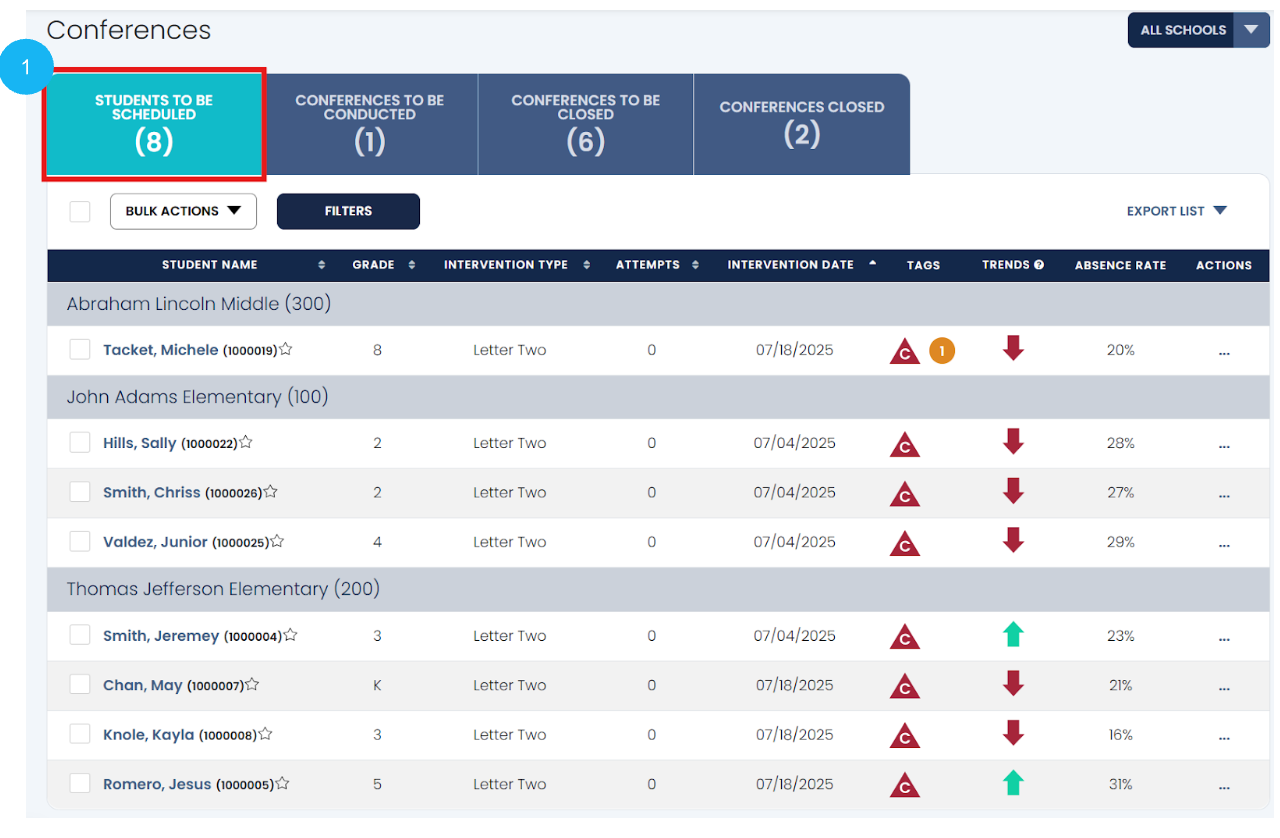Star the student Chan, May

(x=252, y=685)
